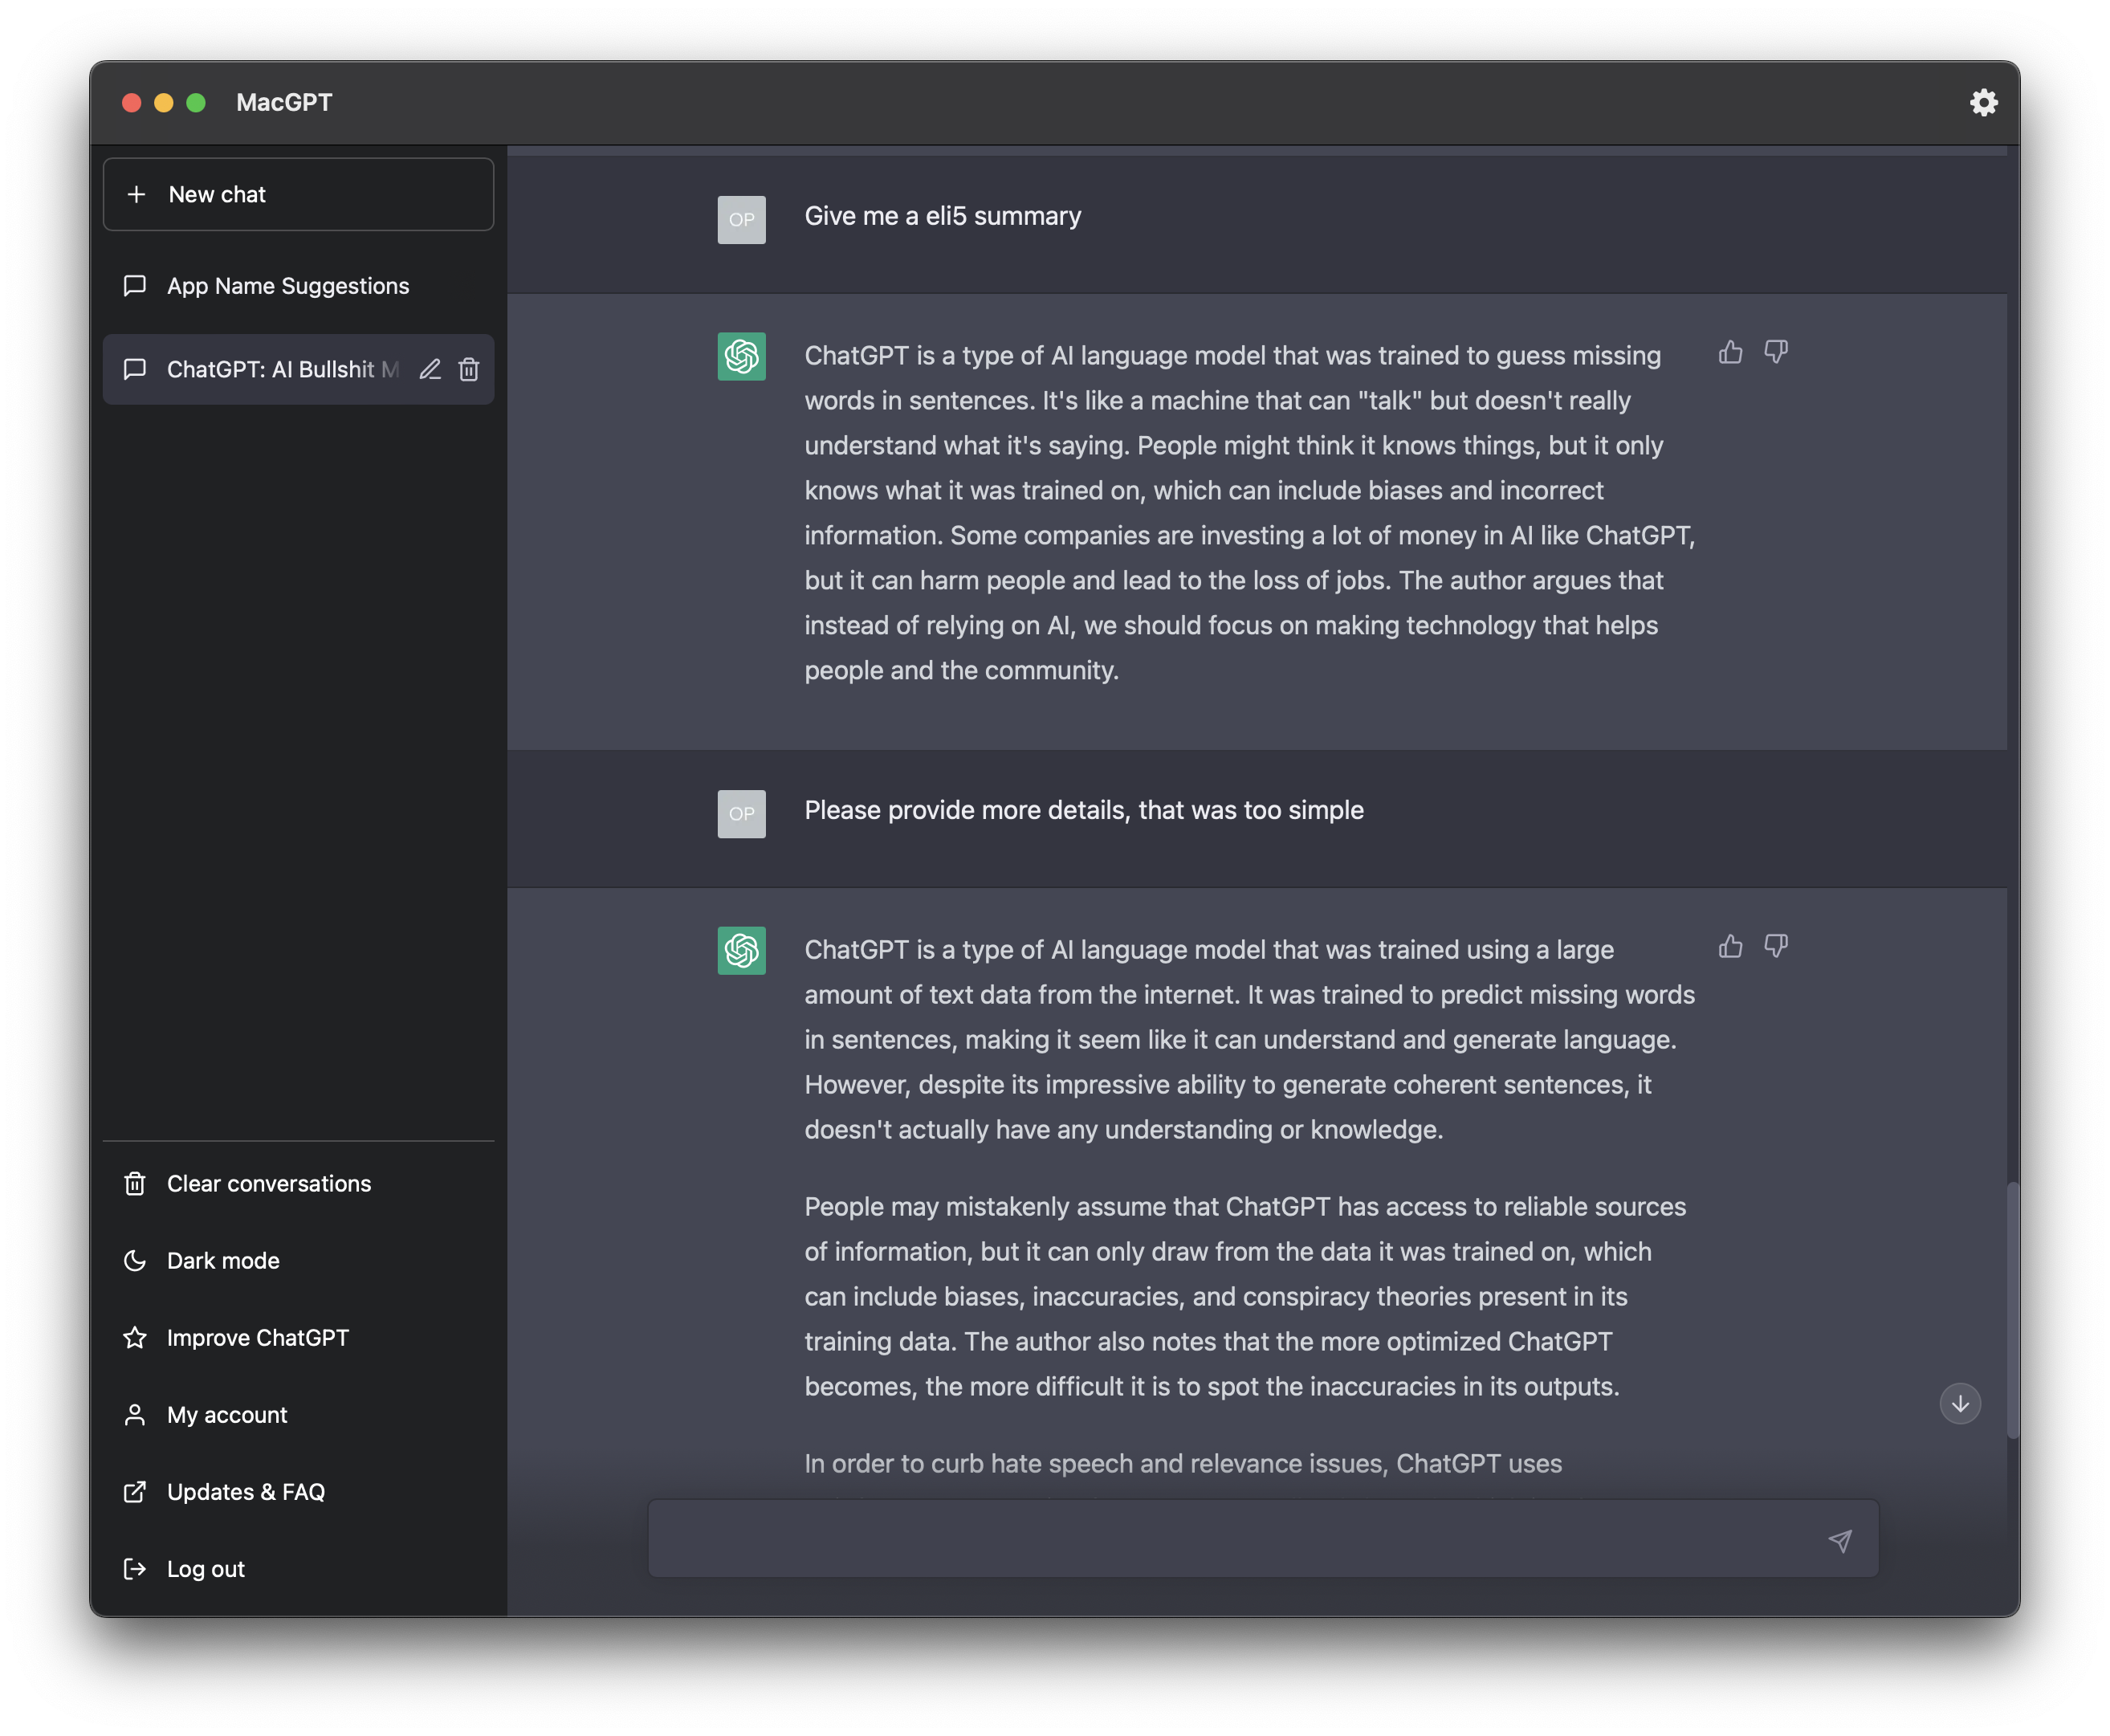Screen dimensions: 2110x1736
Task: Open the App Name Suggestions conversation
Action: (x=298, y=286)
